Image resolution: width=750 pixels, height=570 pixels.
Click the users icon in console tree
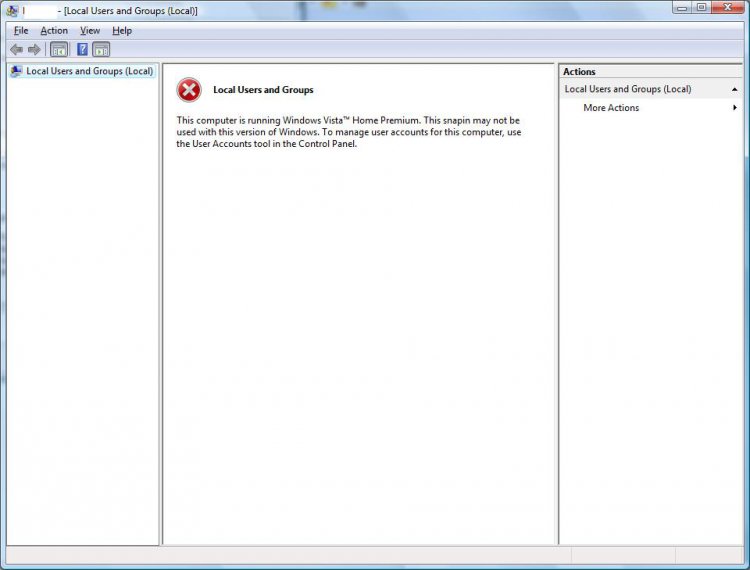pyautogui.click(x=16, y=71)
